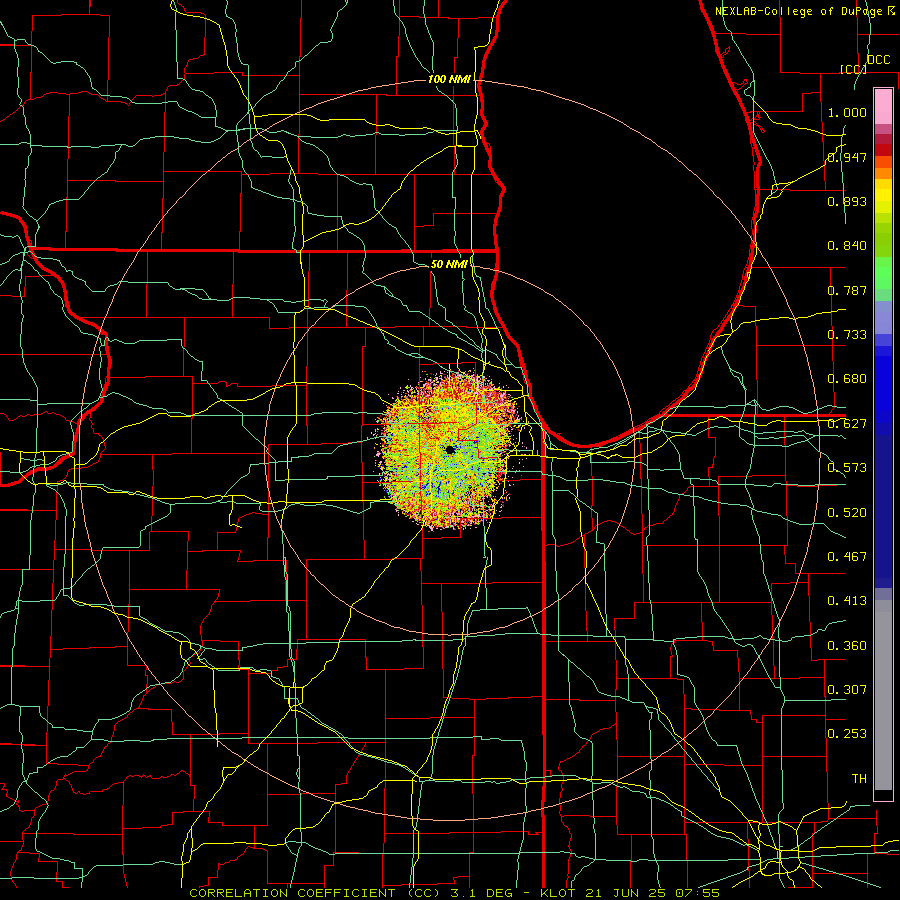Click the [CC] unit label
Viewport: 900px width, 900px height.
853,69
